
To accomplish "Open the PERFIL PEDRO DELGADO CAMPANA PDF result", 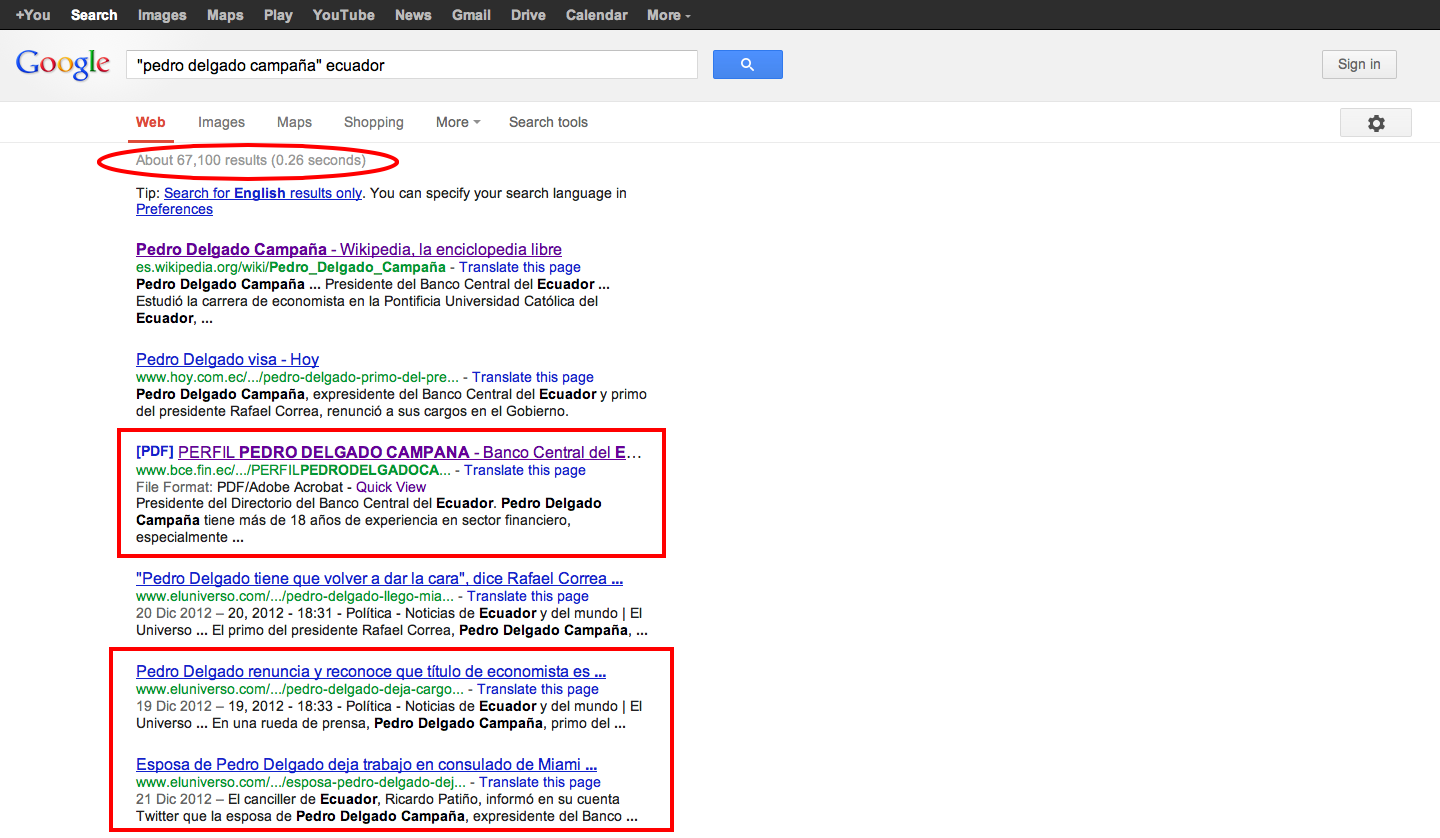I will click(410, 452).
